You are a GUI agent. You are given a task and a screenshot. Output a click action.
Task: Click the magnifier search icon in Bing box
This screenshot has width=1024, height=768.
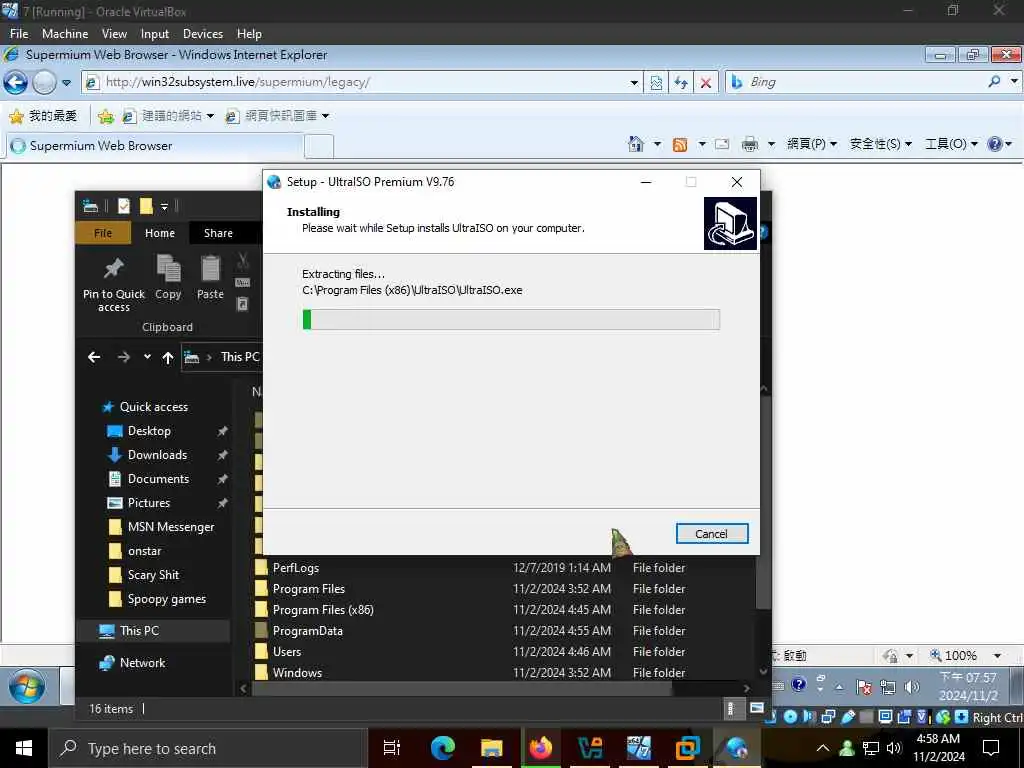pos(994,82)
